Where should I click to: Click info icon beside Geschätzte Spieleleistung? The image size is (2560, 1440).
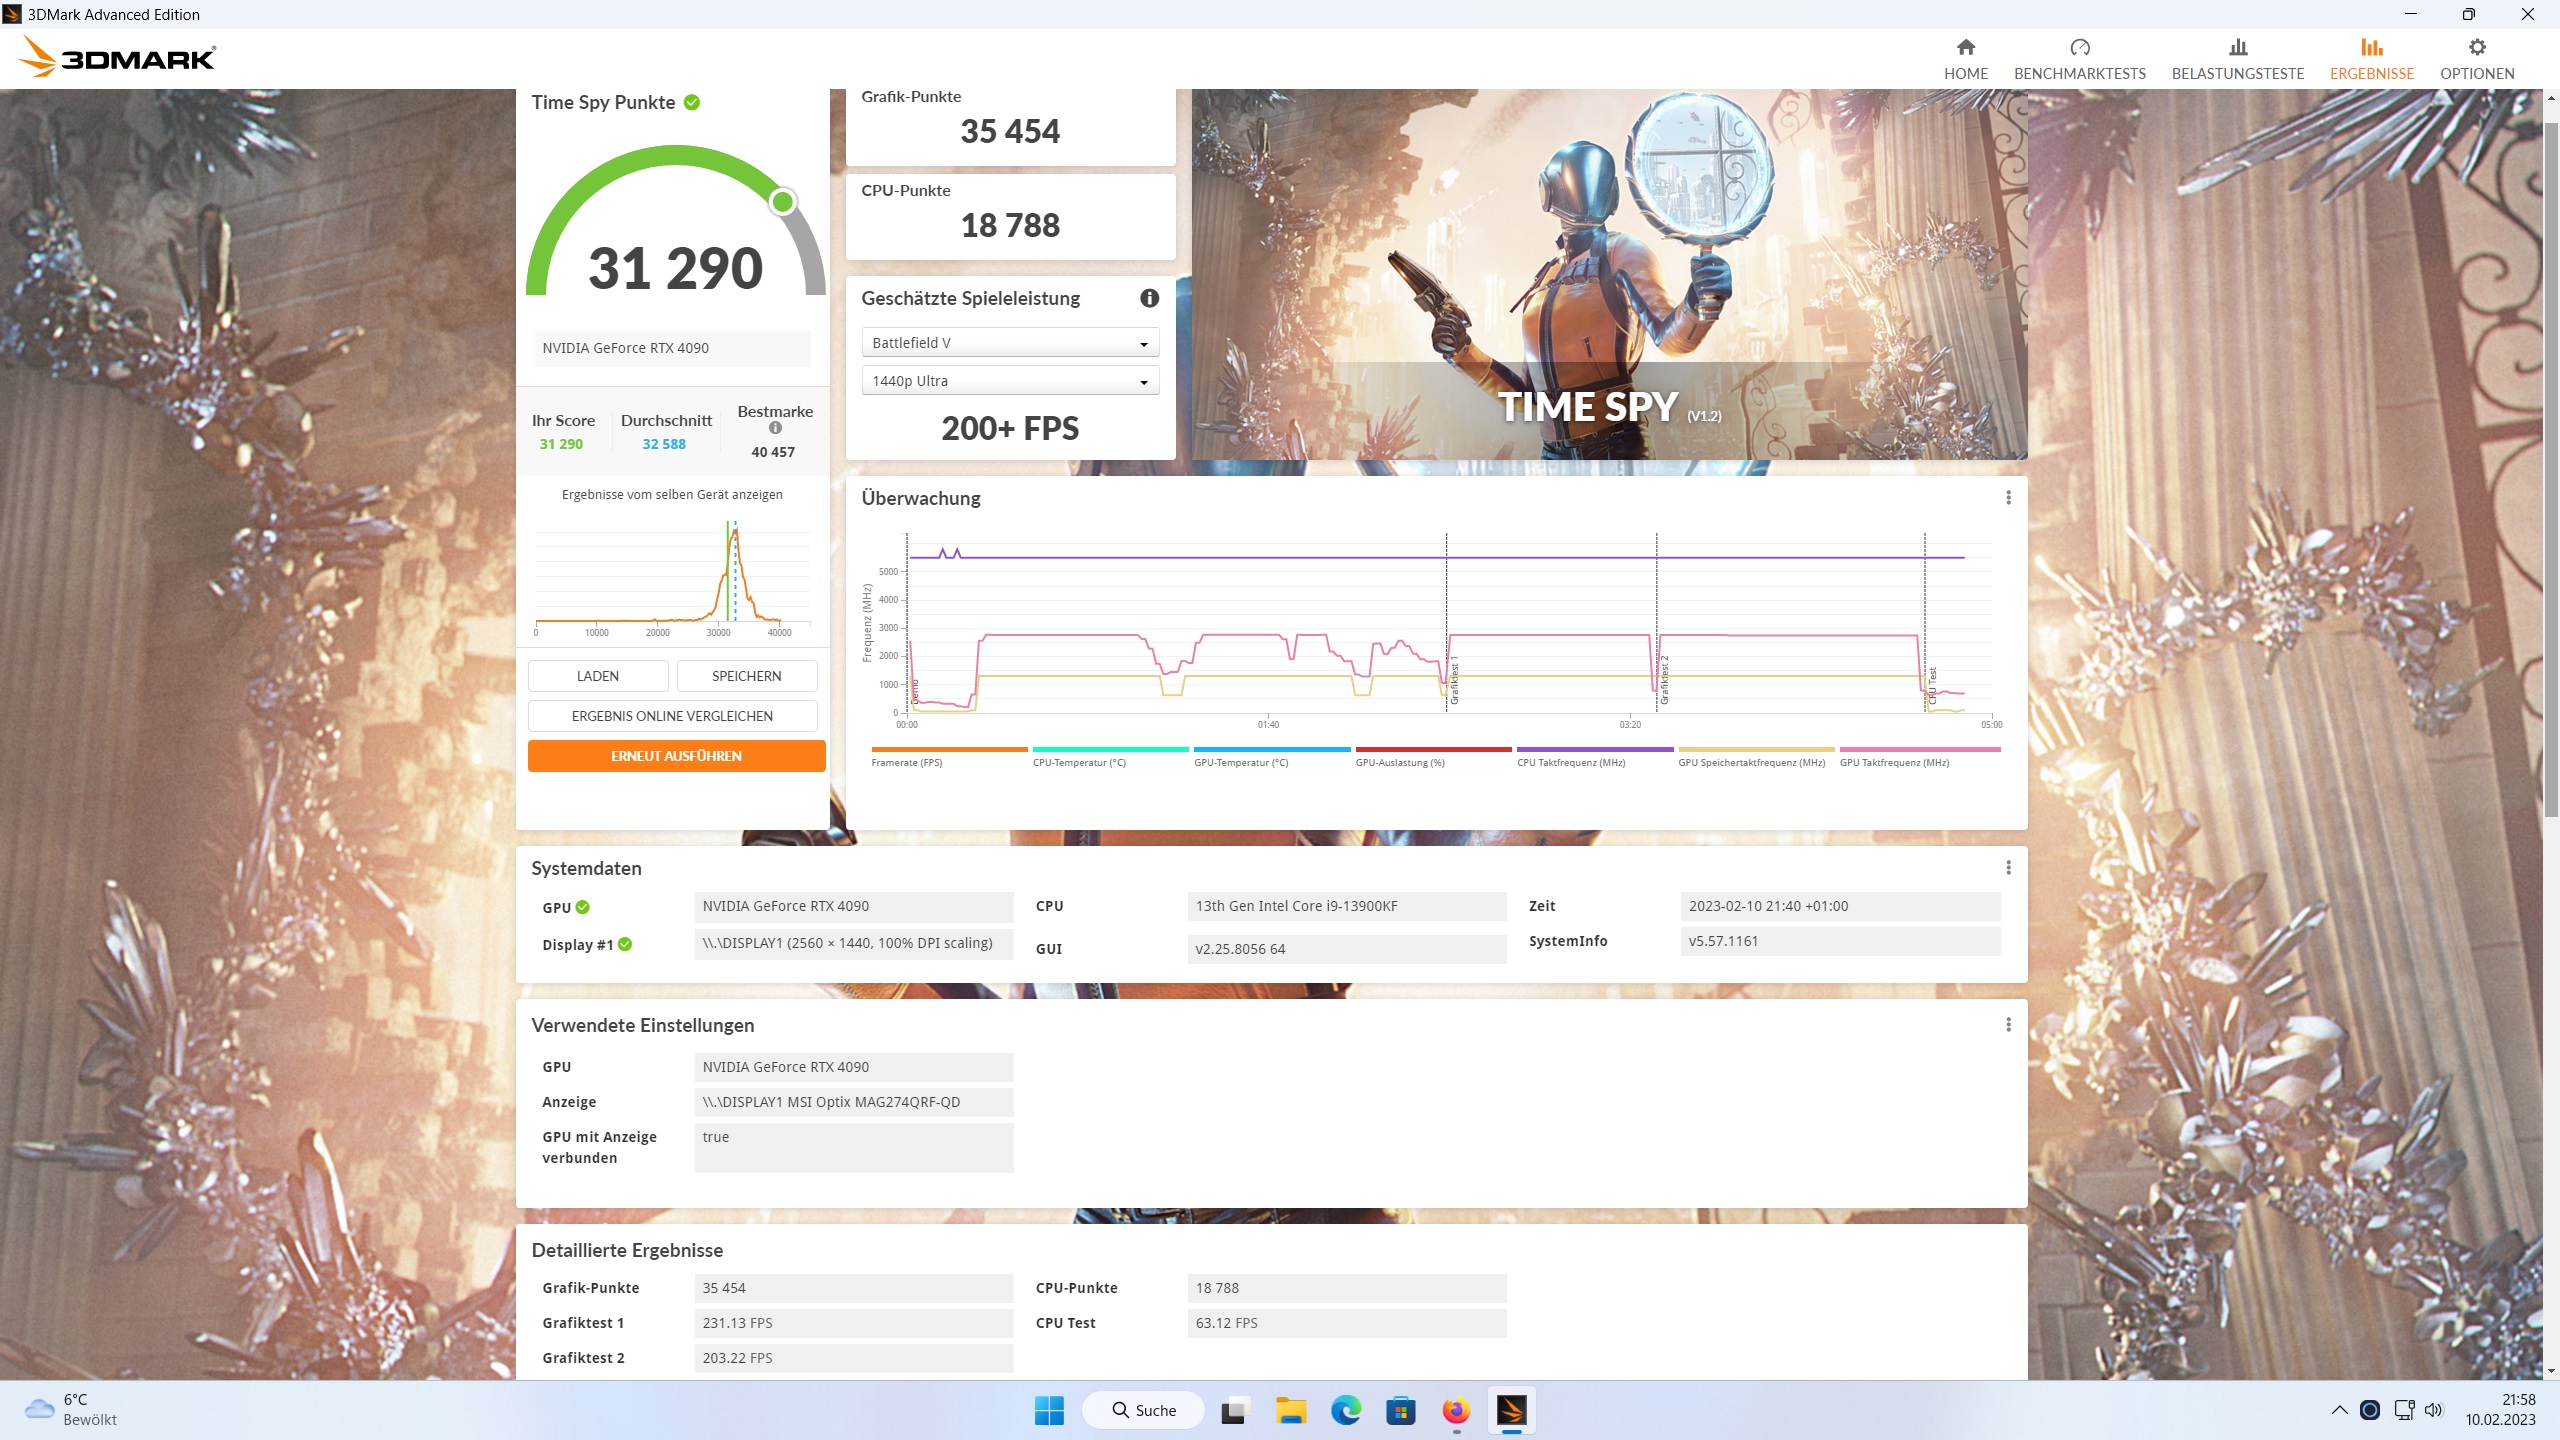1149,298
